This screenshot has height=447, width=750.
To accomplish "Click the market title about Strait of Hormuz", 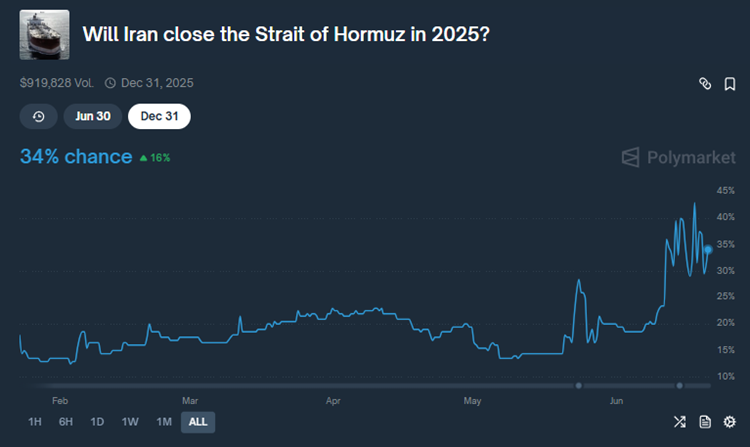I will 286,34.
